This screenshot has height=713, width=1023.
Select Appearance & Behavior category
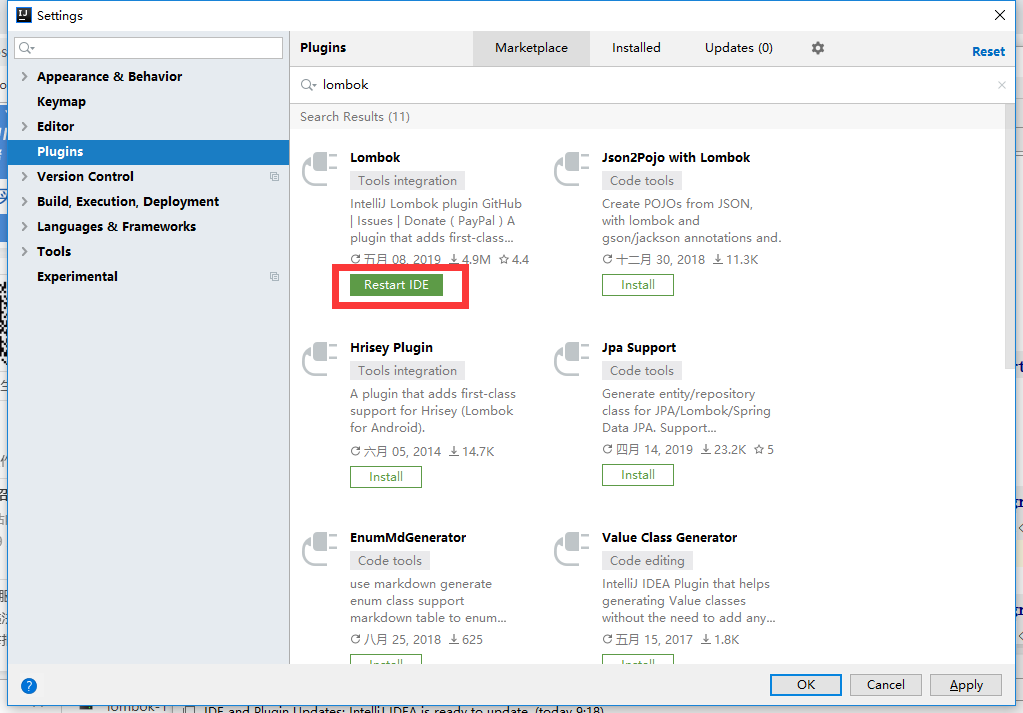pyautogui.click(x=109, y=76)
